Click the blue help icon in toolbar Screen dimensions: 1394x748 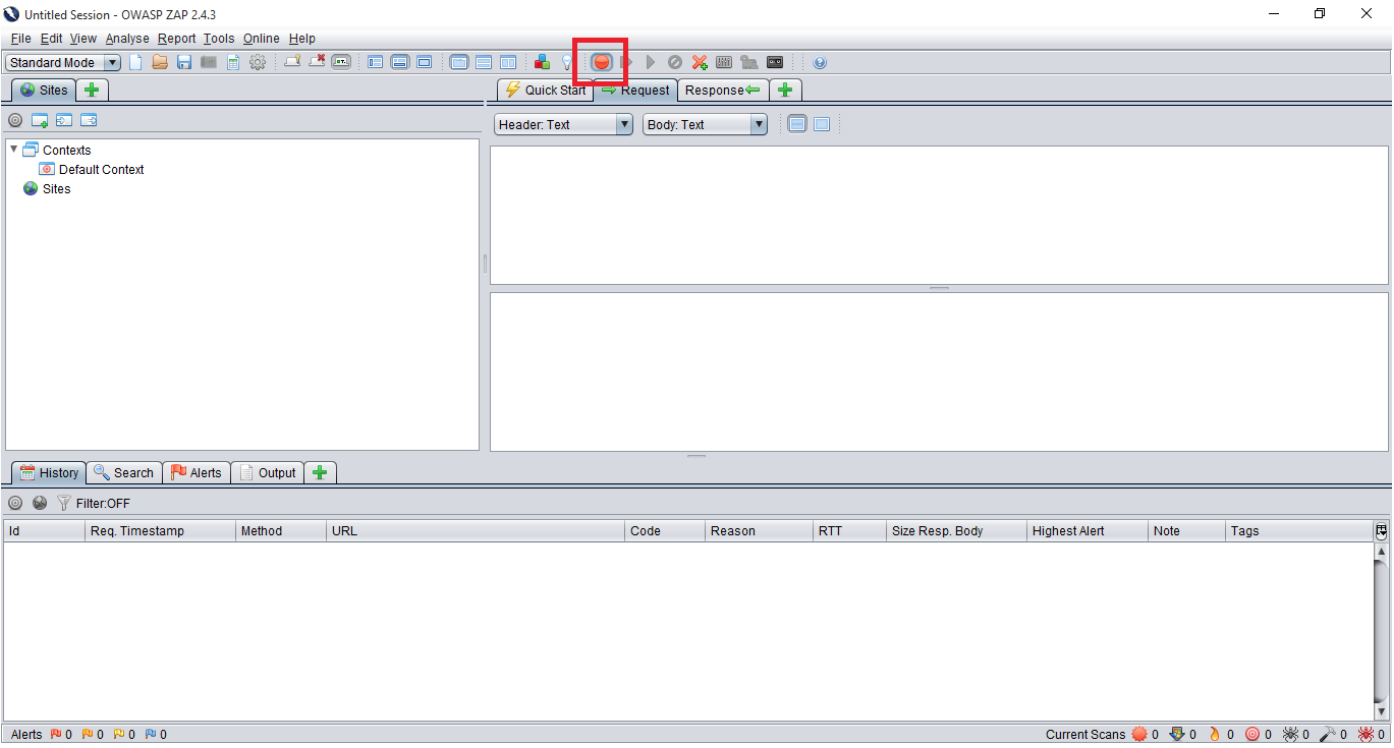point(820,63)
